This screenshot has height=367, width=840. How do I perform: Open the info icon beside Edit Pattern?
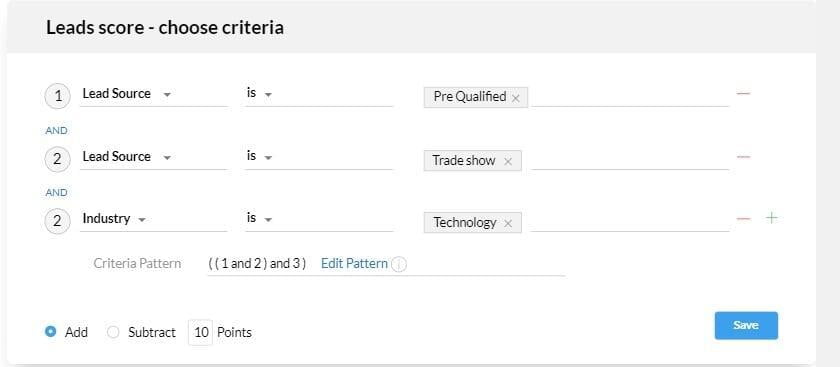coord(398,264)
